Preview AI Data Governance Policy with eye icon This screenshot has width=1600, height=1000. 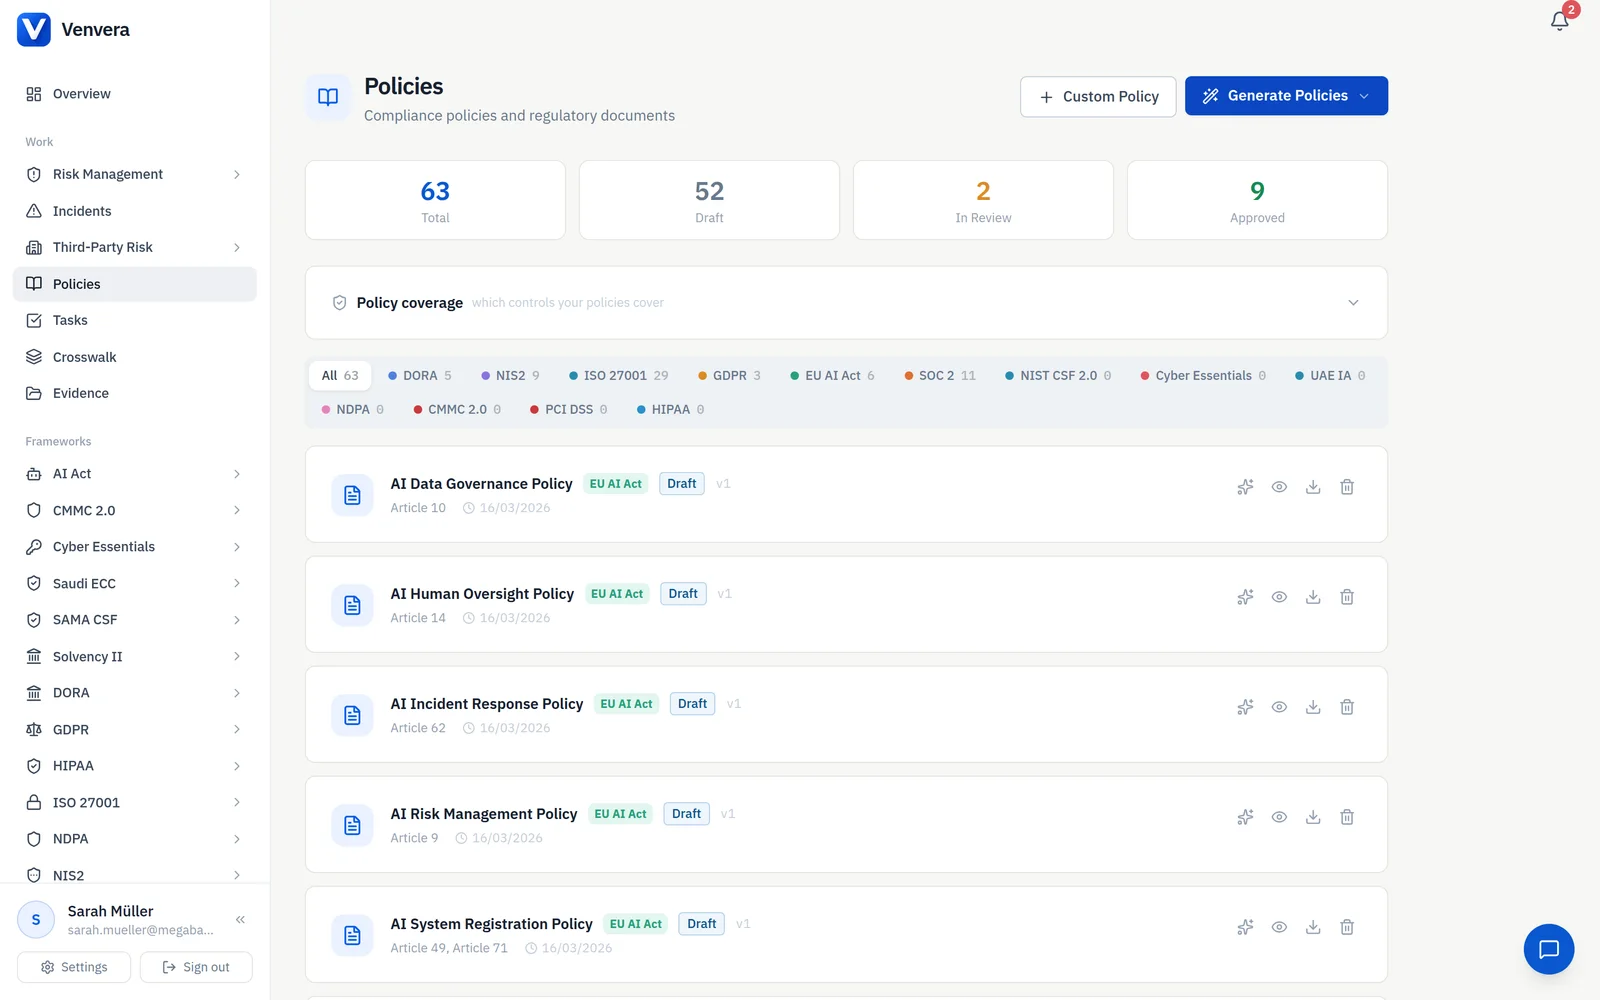coord(1279,487)
